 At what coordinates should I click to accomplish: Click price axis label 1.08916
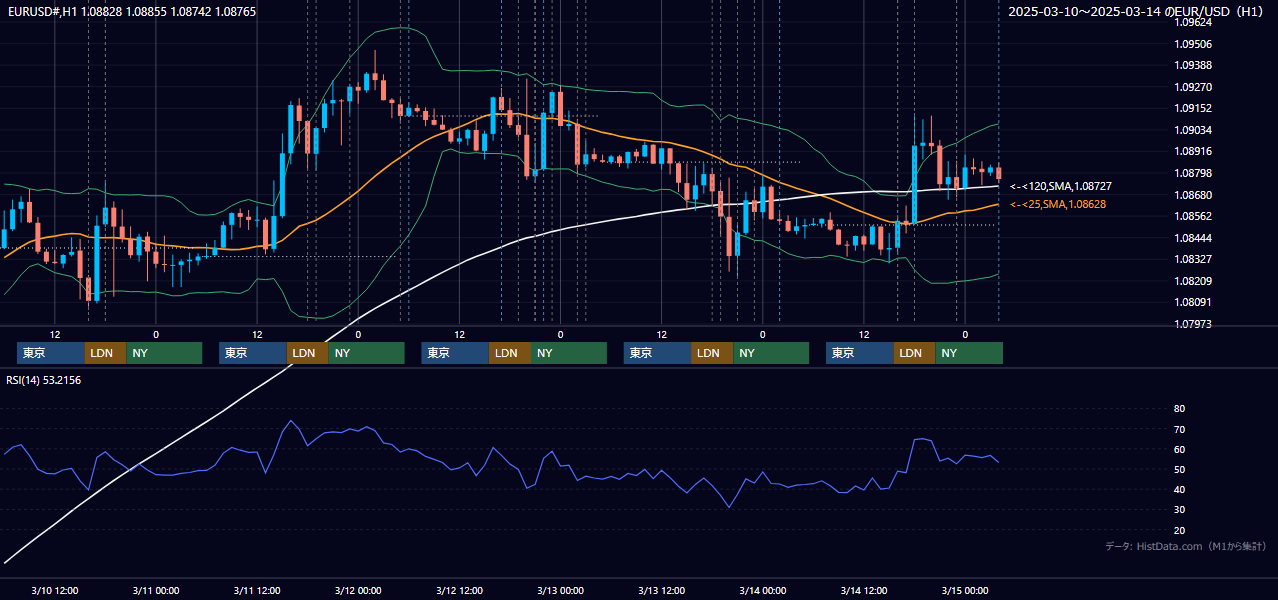pyautogui.click(x=1192, y=151)
